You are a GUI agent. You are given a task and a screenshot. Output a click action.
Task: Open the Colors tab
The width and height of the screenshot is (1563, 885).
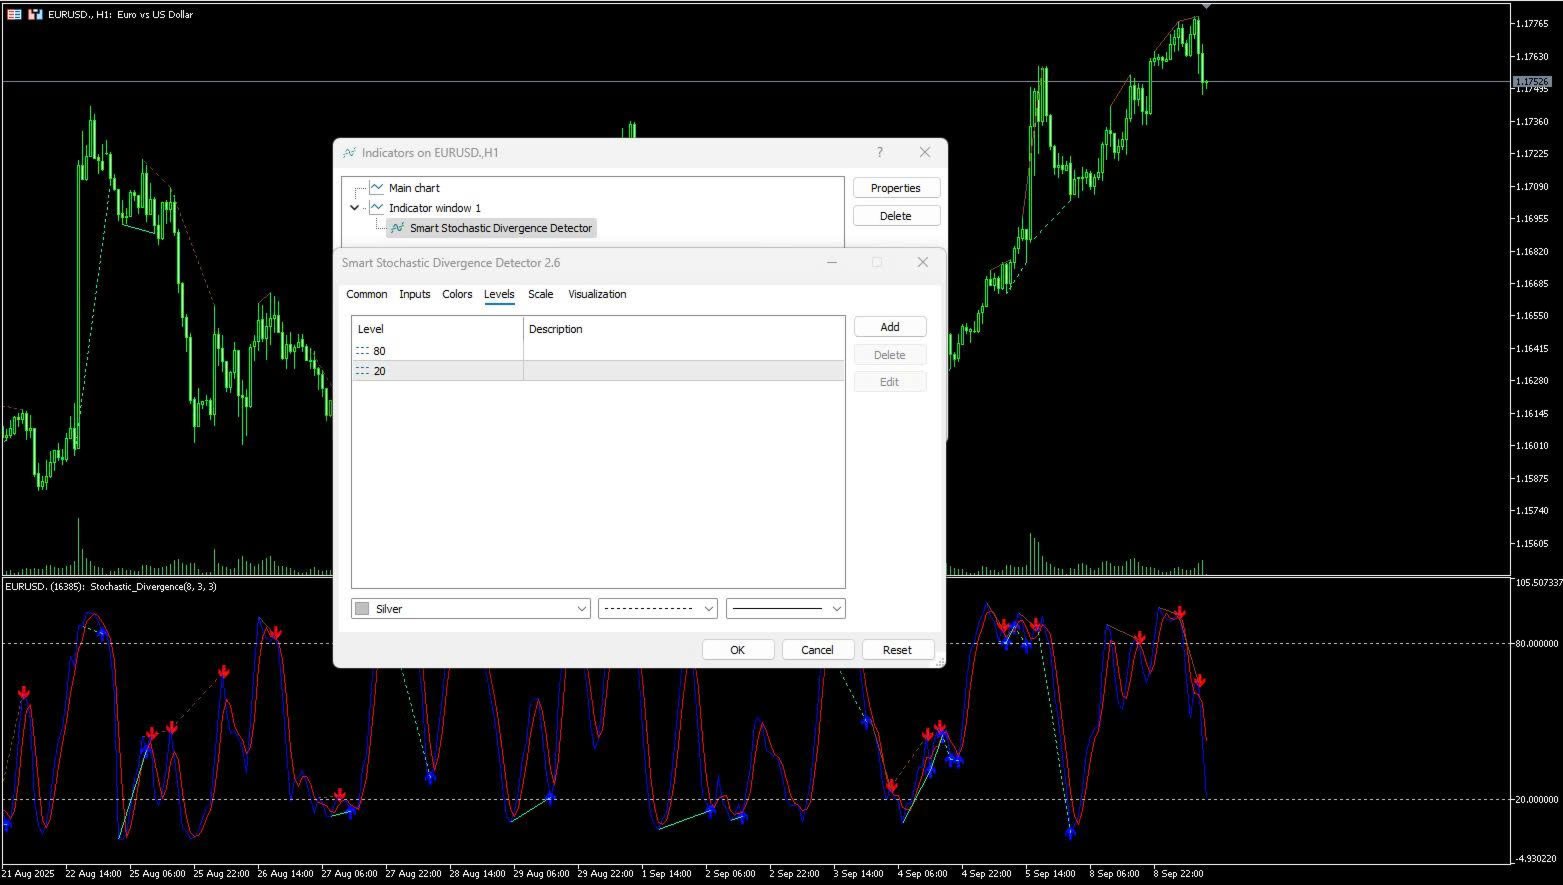[457, 294]
